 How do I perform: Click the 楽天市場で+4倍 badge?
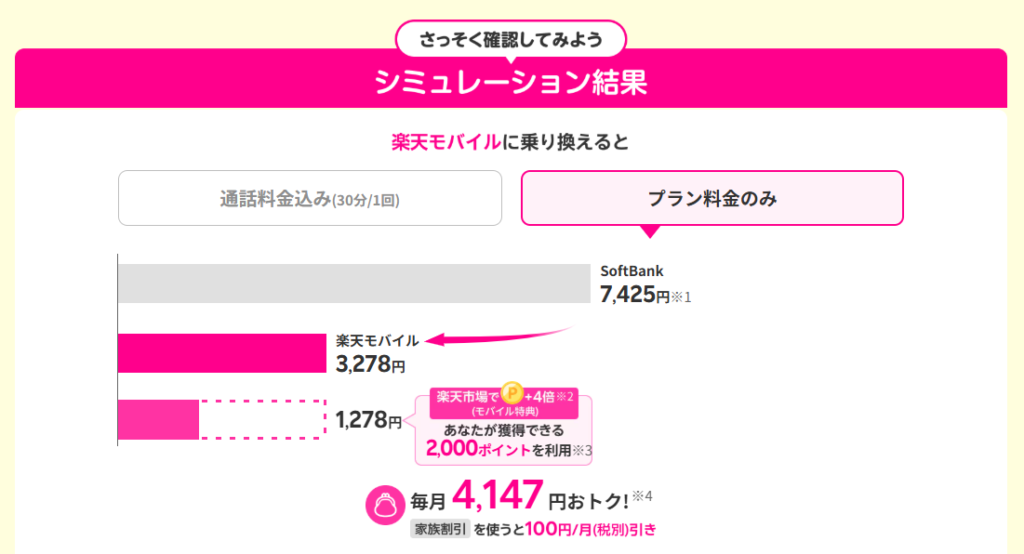coord(504,403)
